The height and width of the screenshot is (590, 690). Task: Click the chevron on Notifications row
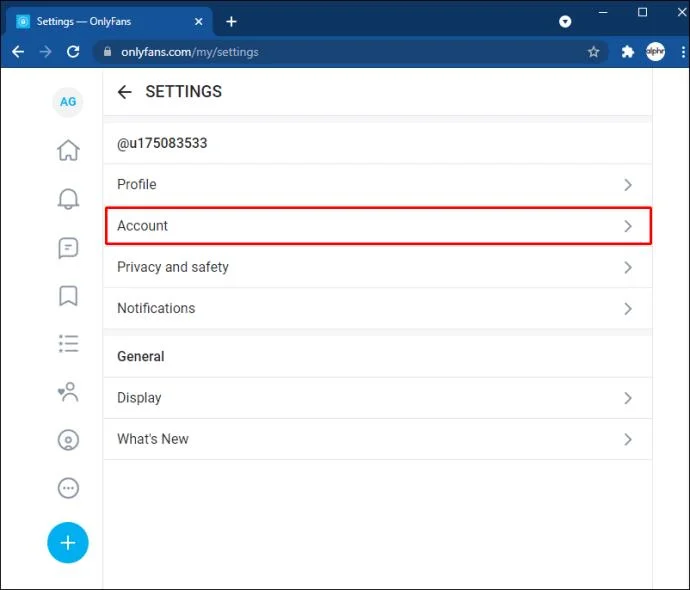[x=628, y=309]
